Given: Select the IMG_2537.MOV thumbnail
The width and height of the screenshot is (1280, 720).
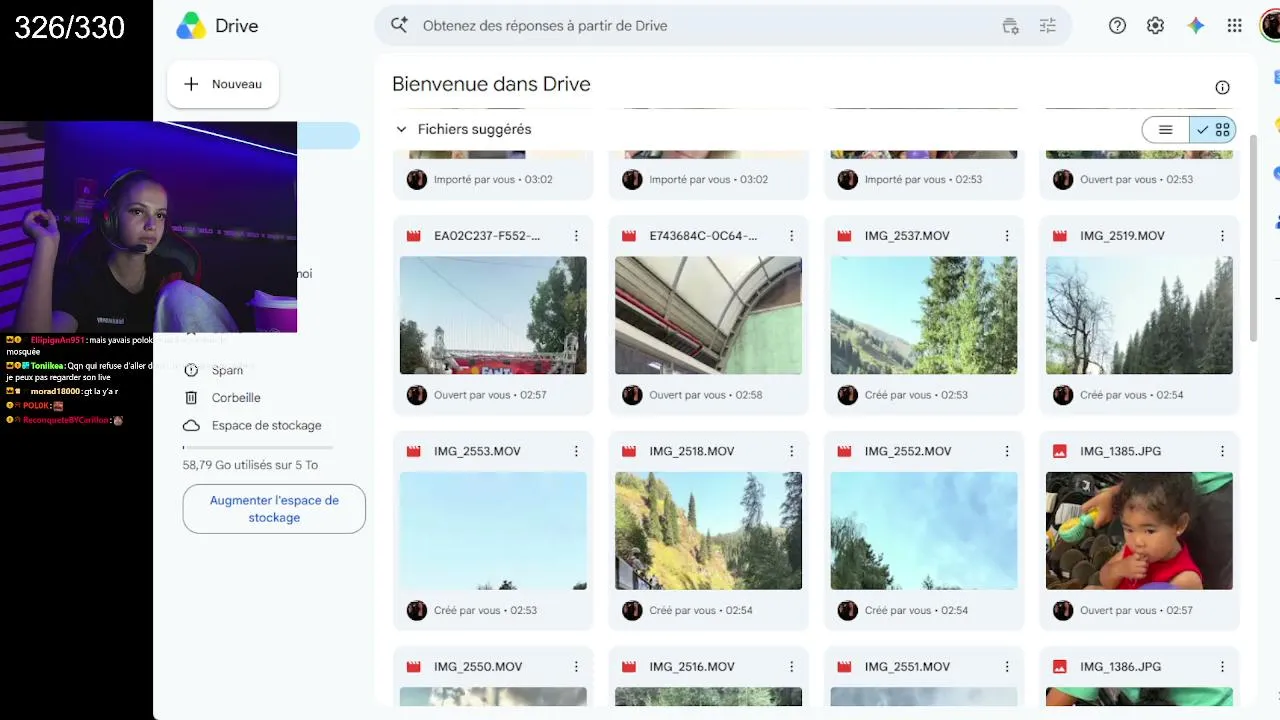Looking at the screenshot, I should click(924, 315).
